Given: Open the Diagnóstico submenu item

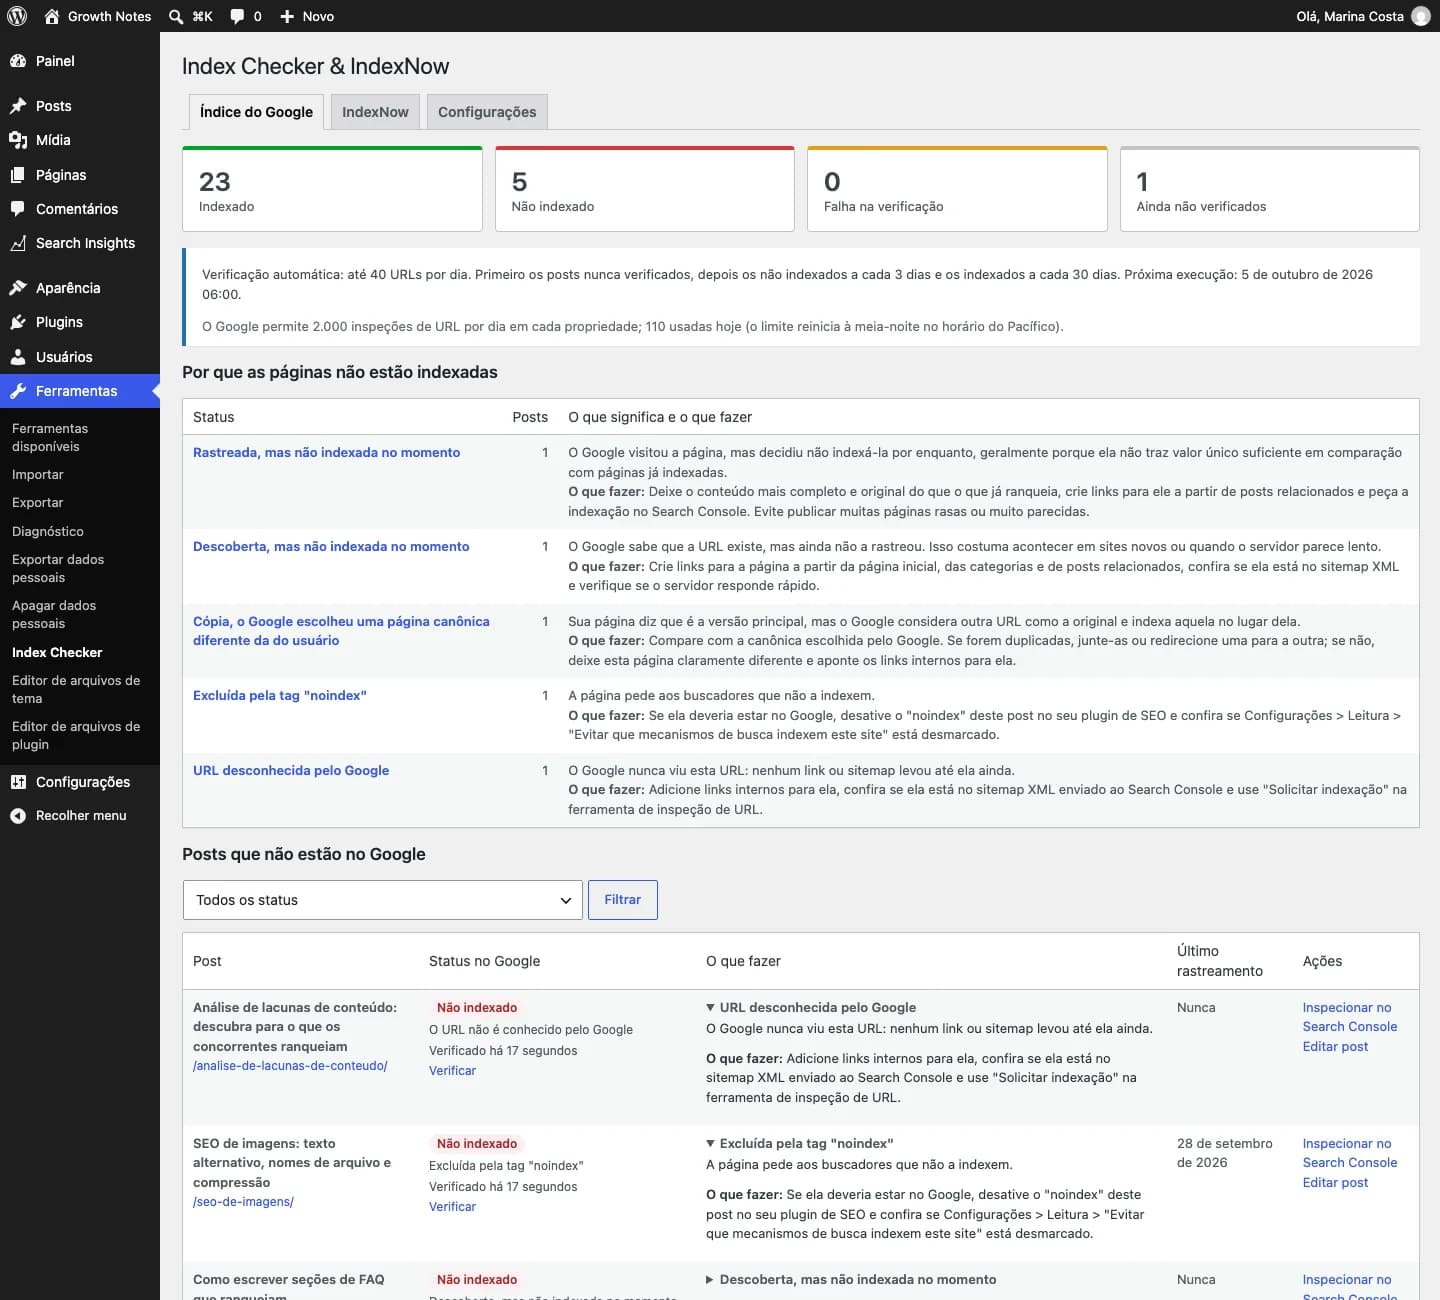Looking at the screenshot, I should pos(48,531).
